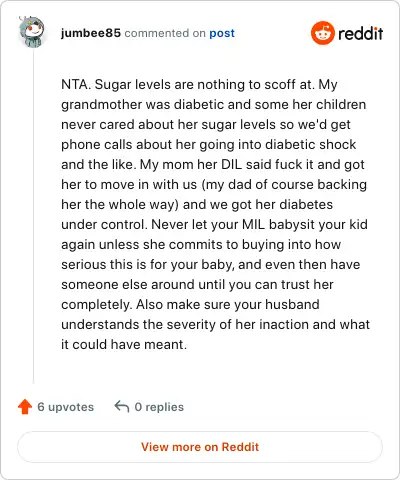The width and height of the screenshot is (400, 480).
Task: Click the jumbee85 avatar image
Action: (32, 32)
